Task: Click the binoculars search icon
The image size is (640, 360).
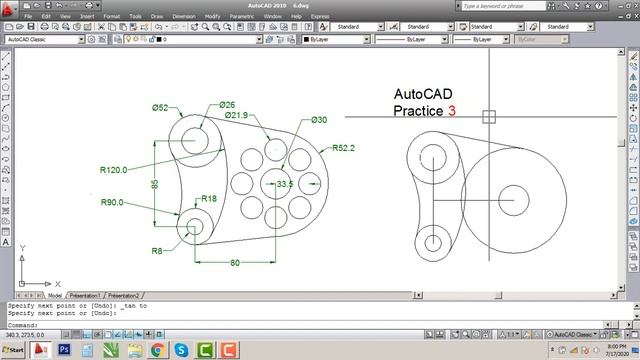Action: pos(552,6)
